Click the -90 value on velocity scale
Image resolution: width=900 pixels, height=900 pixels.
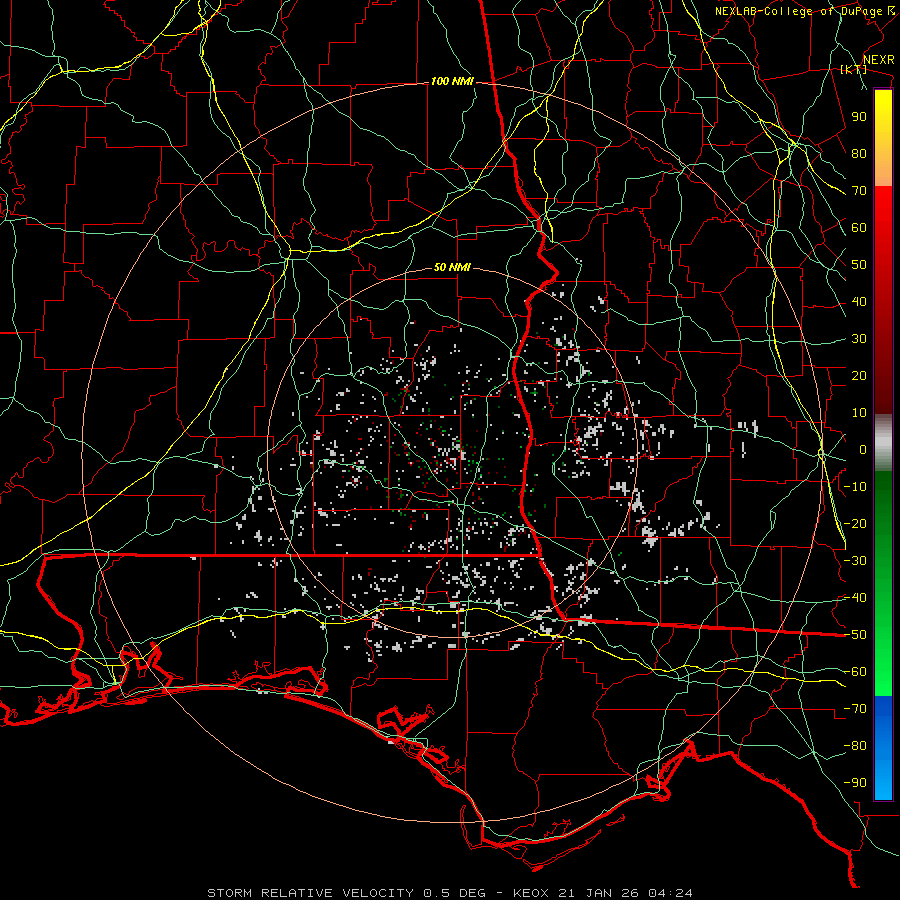[x=855, y=783]
